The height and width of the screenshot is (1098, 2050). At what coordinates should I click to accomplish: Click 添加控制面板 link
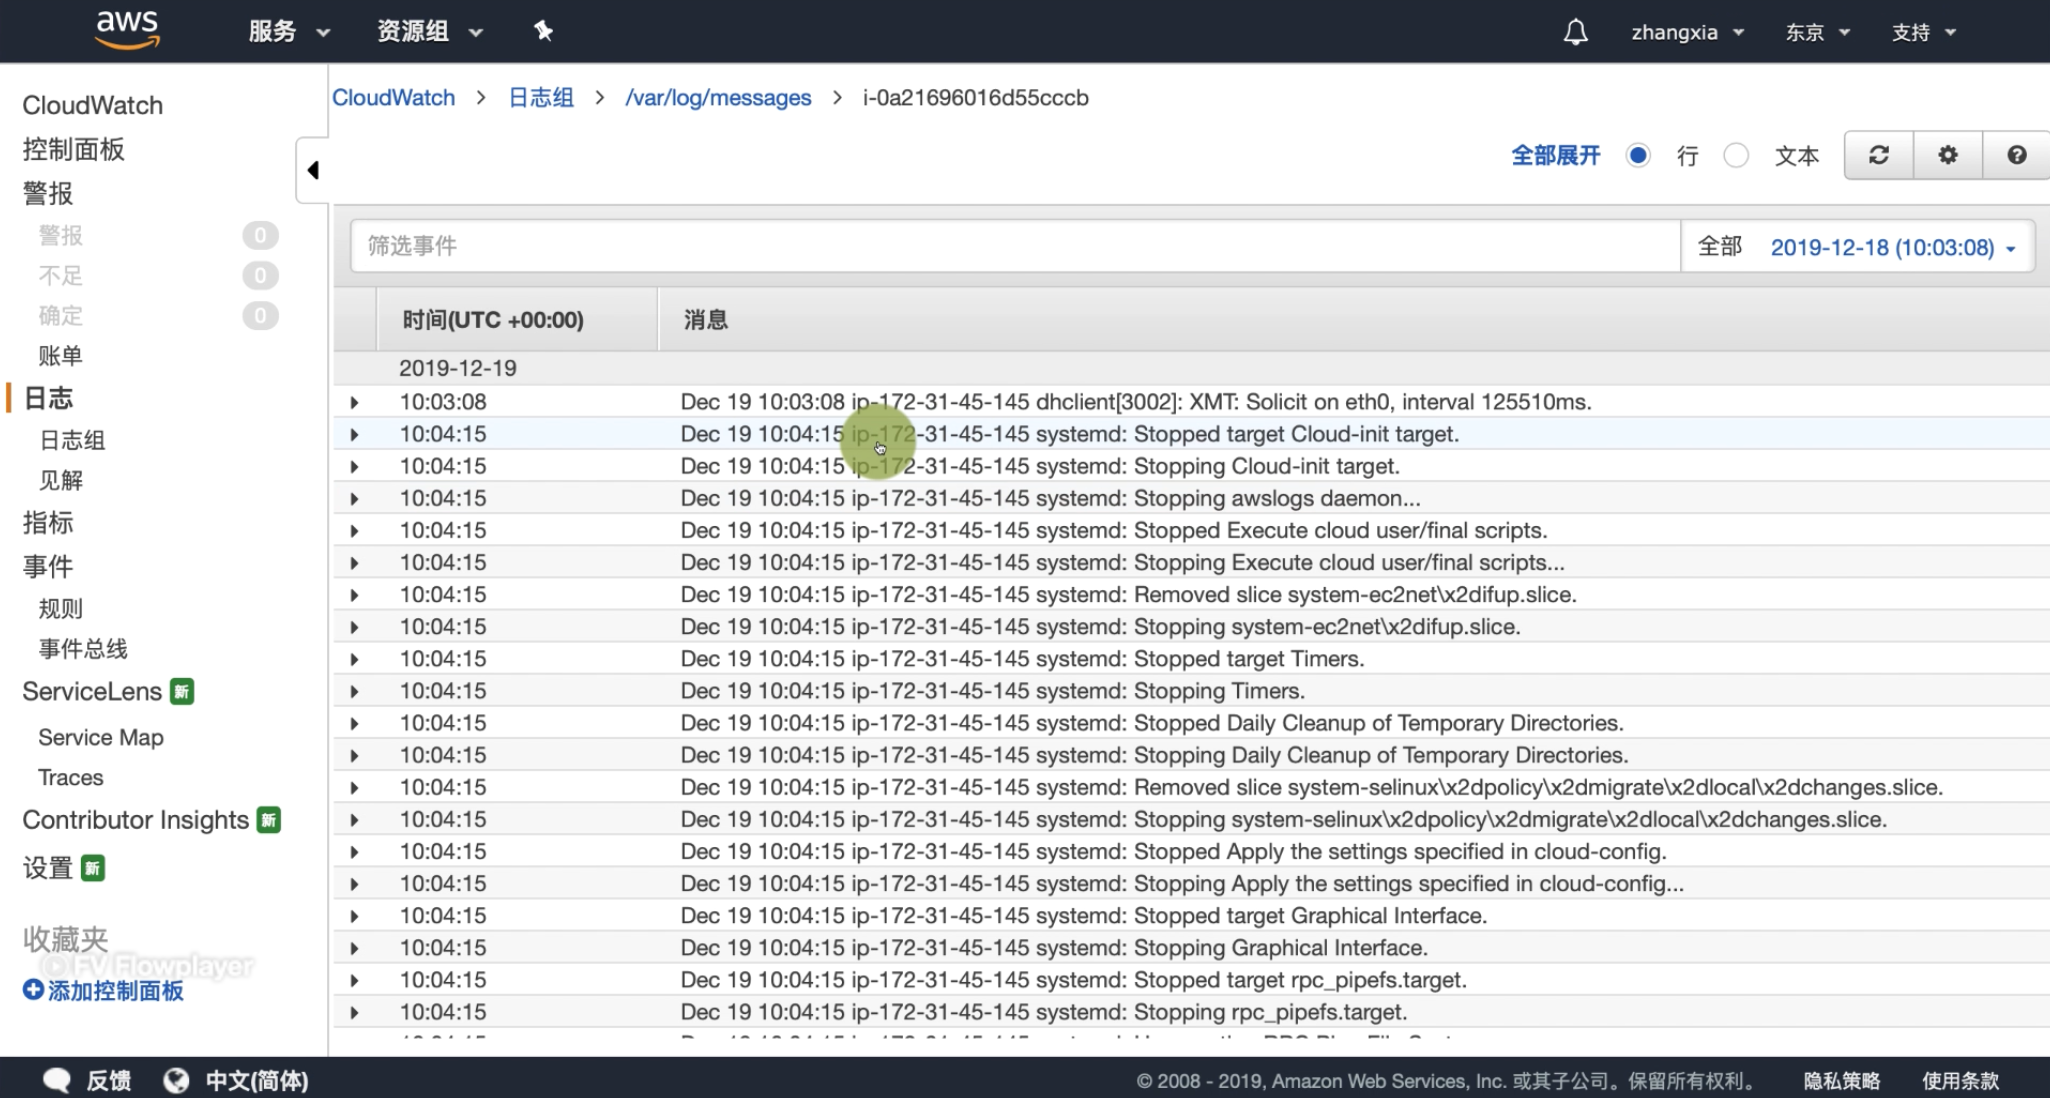coord(115,990)
